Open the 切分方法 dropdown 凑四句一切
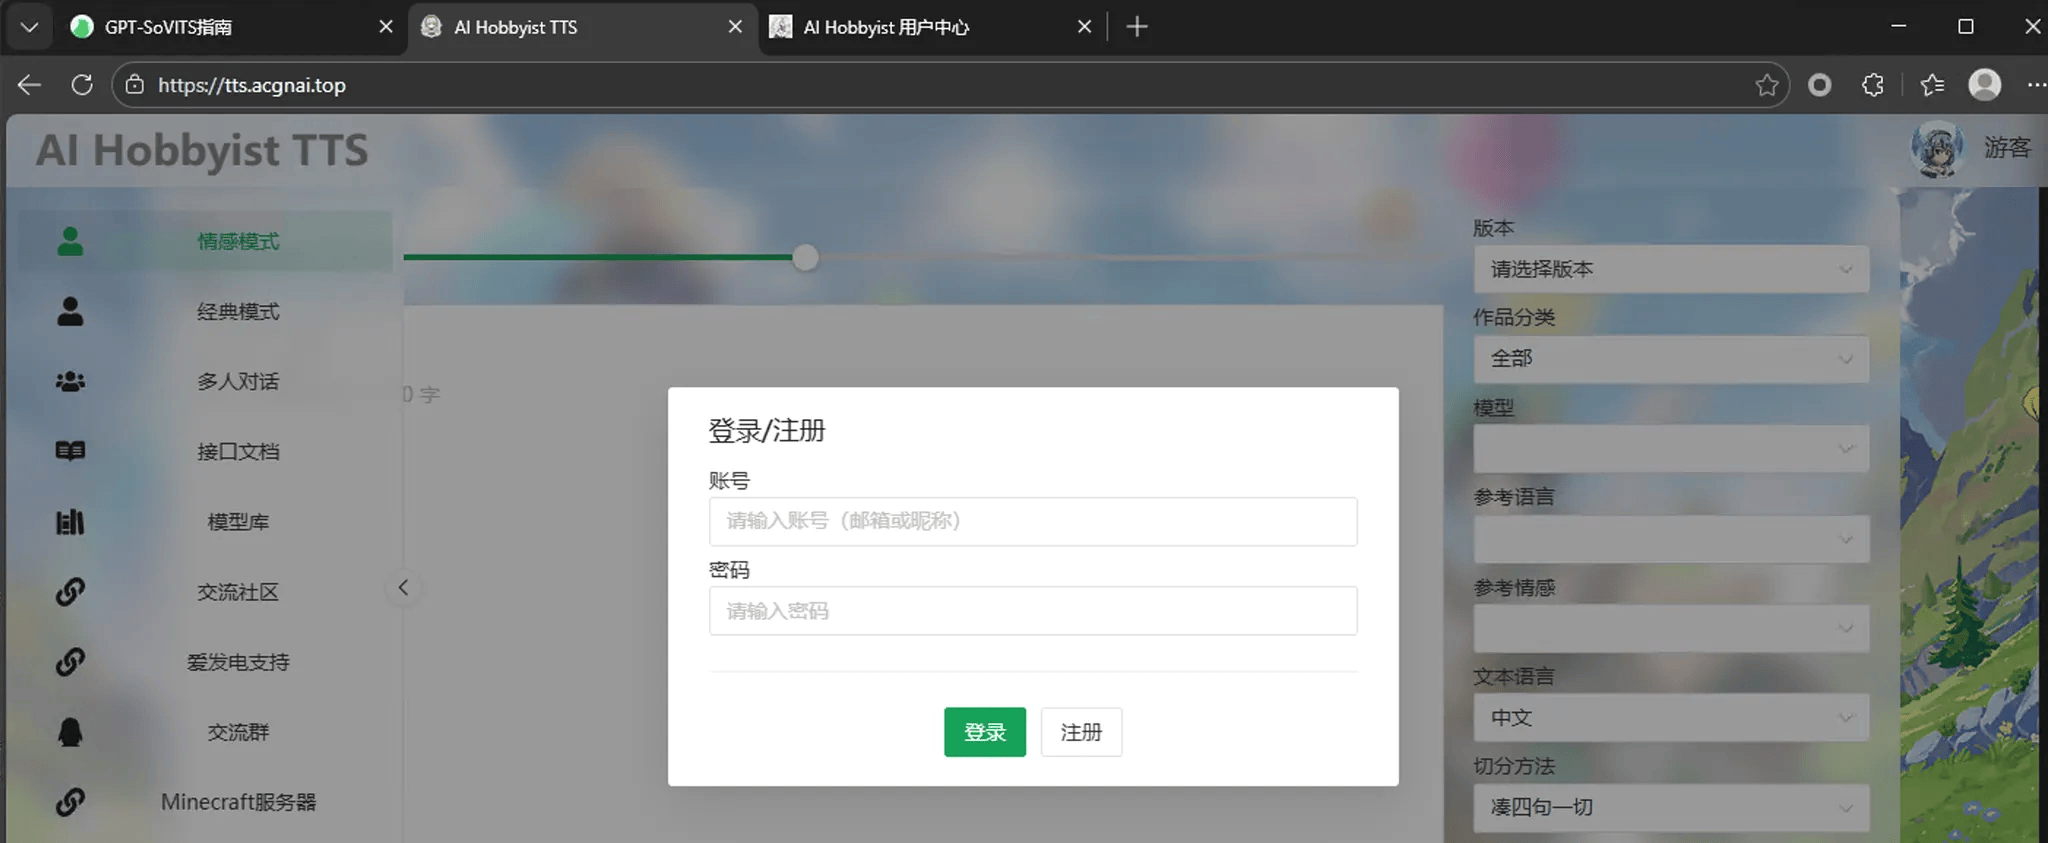 (x=1670, y=807)
